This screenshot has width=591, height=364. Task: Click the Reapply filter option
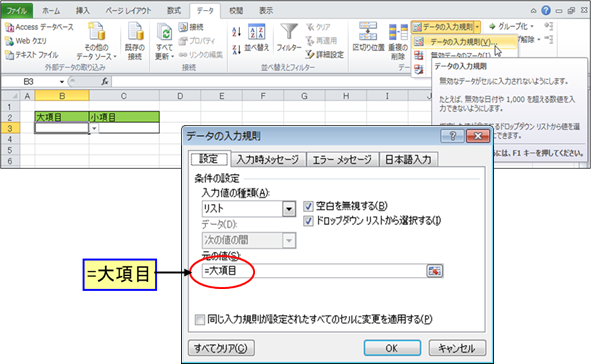click(322, 41)
